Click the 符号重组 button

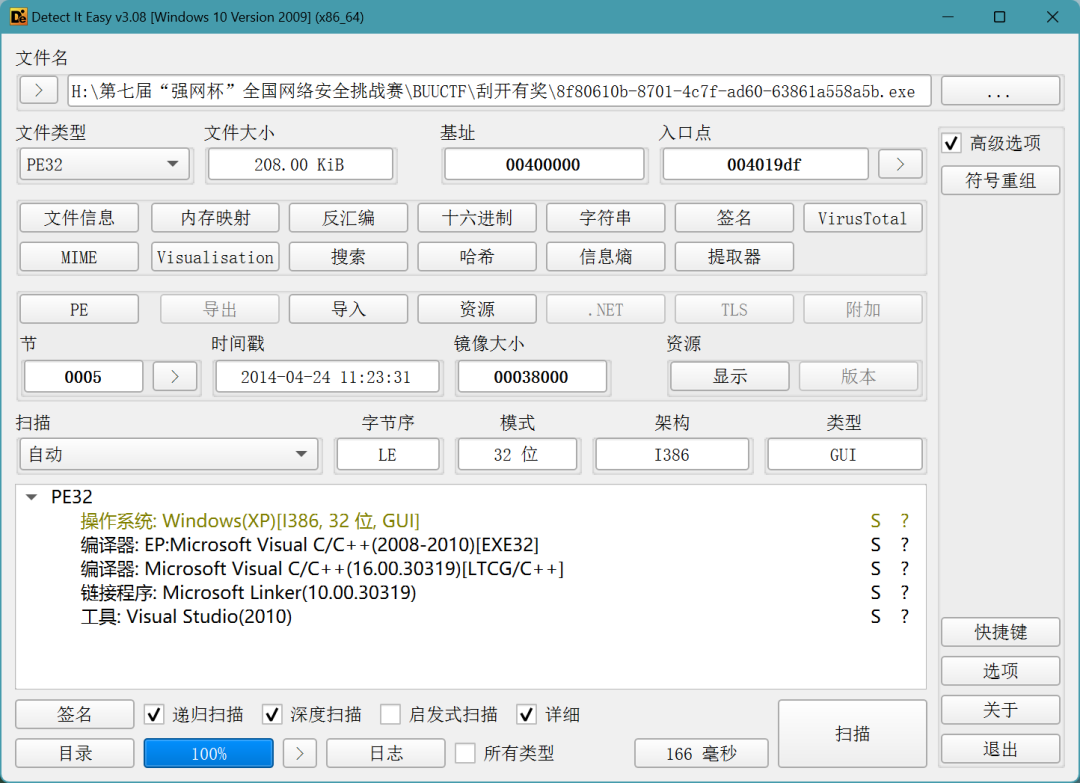(x=1000, y=180)
